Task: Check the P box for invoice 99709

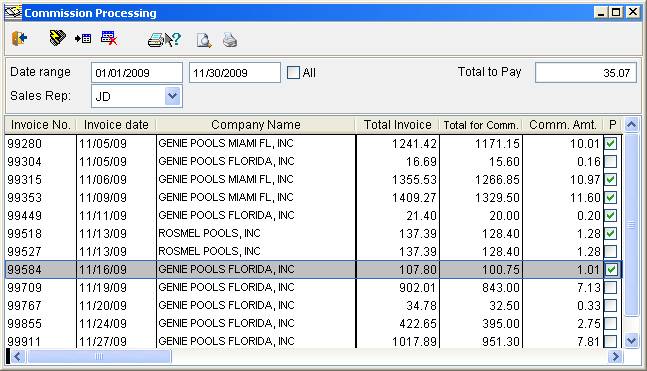Action: [611, 287]
